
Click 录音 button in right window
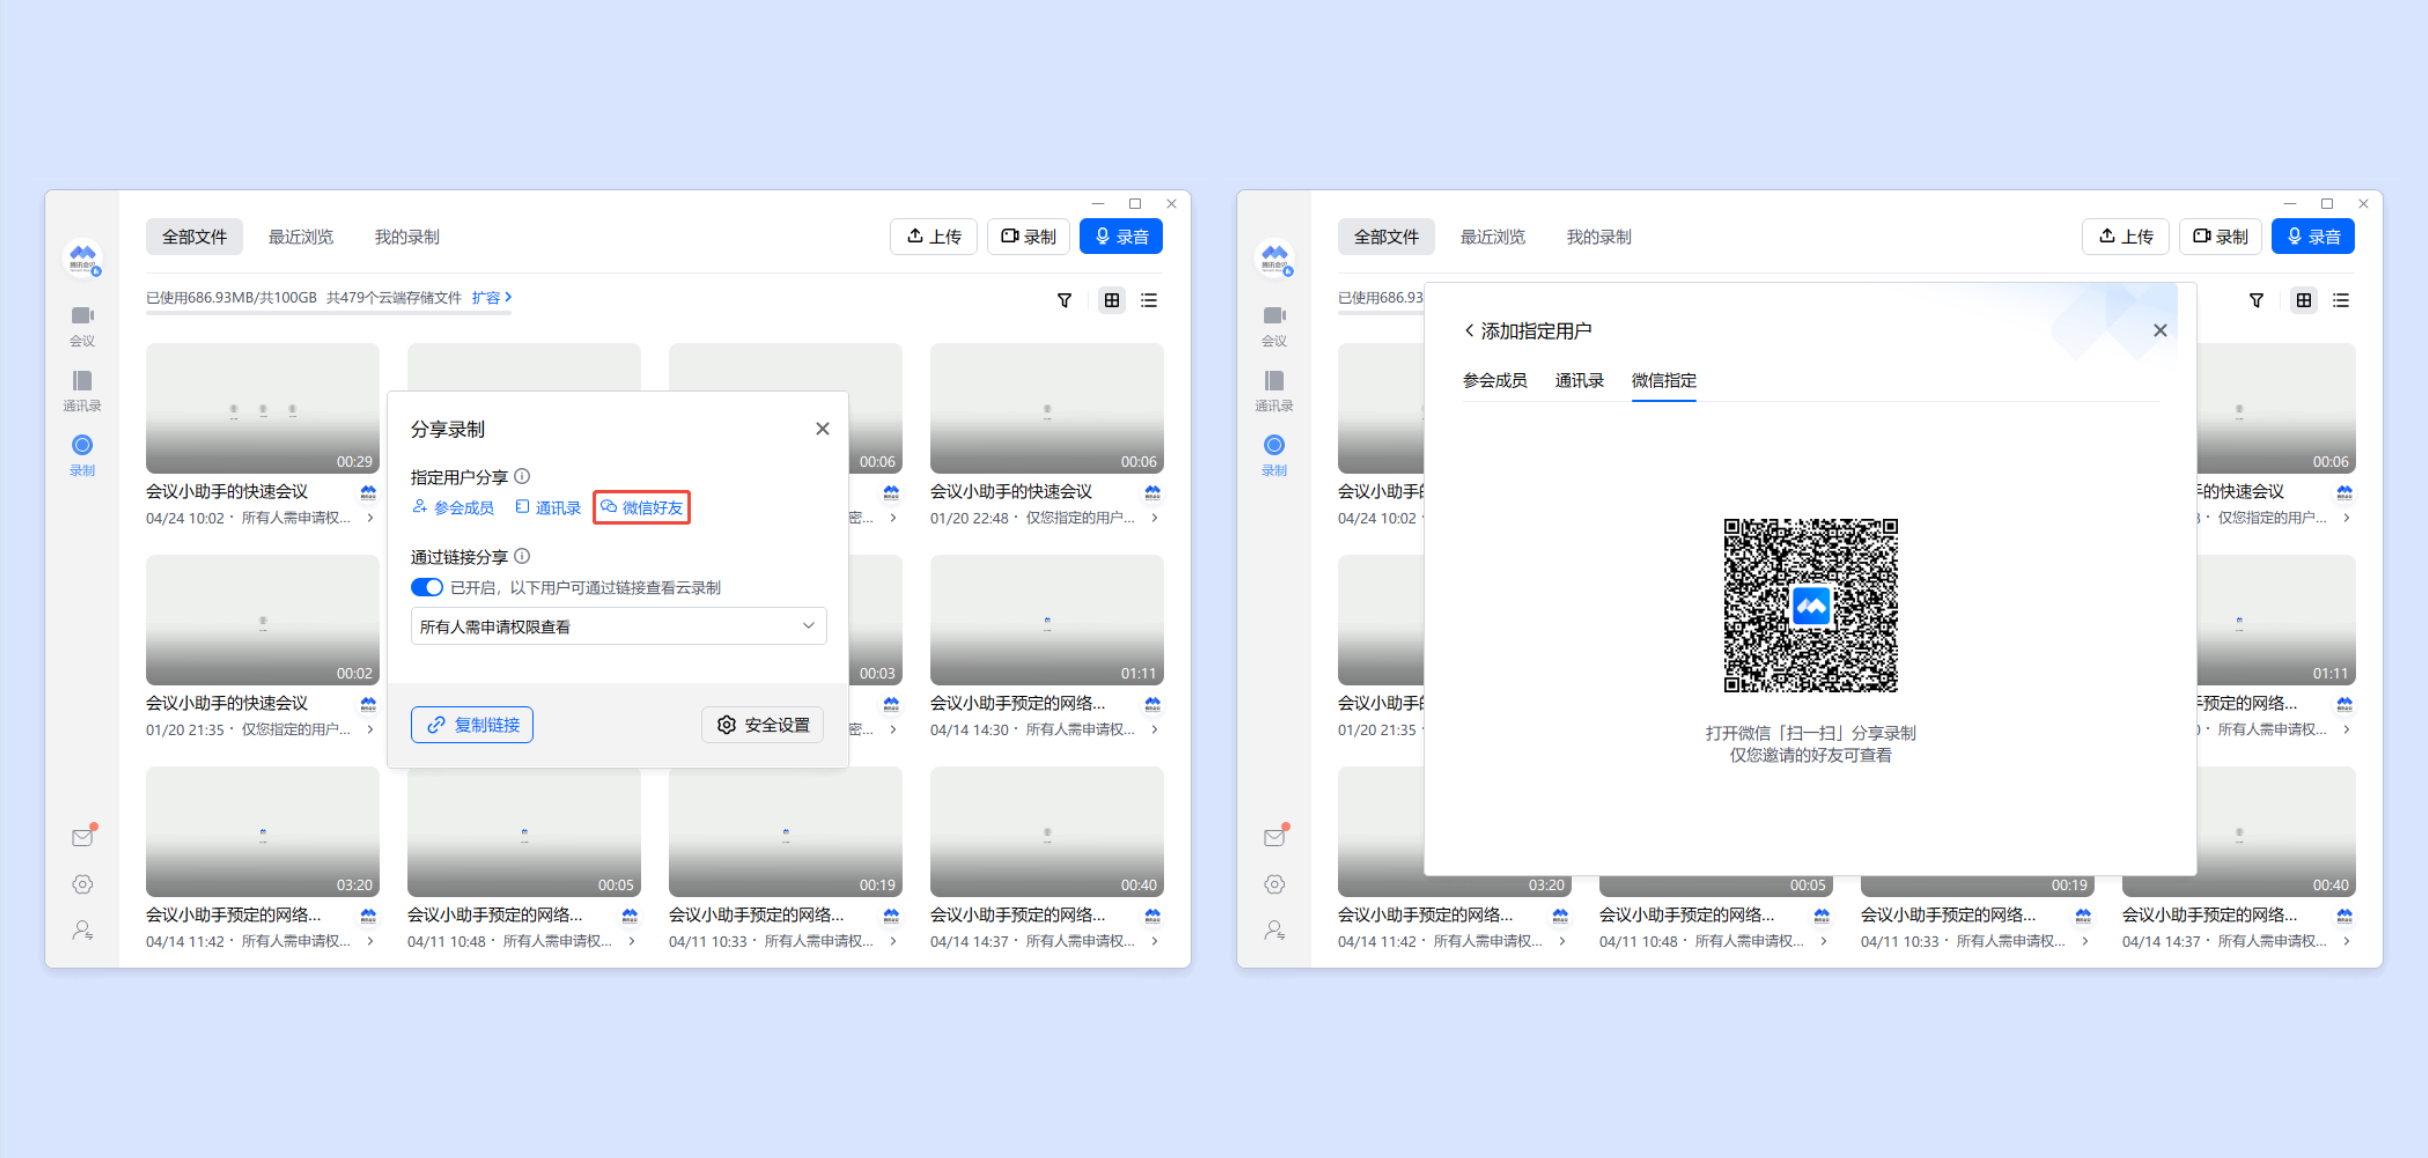tap(2313, 237)
